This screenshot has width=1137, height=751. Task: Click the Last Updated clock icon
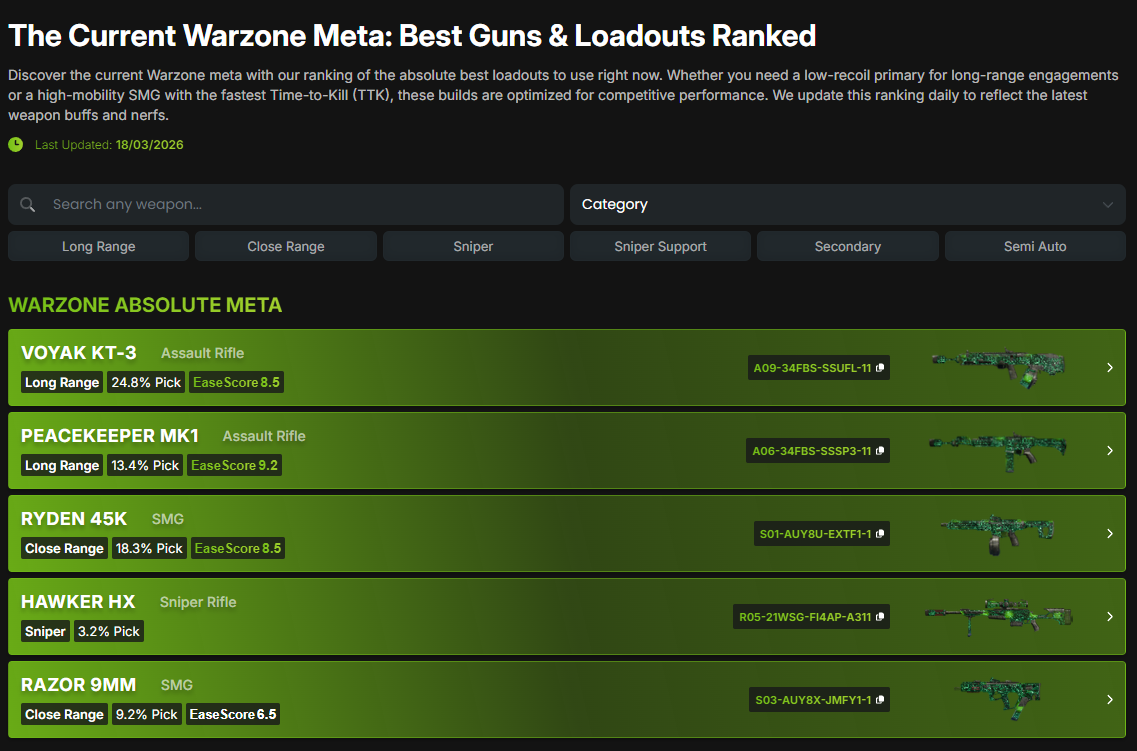point(16,145)
